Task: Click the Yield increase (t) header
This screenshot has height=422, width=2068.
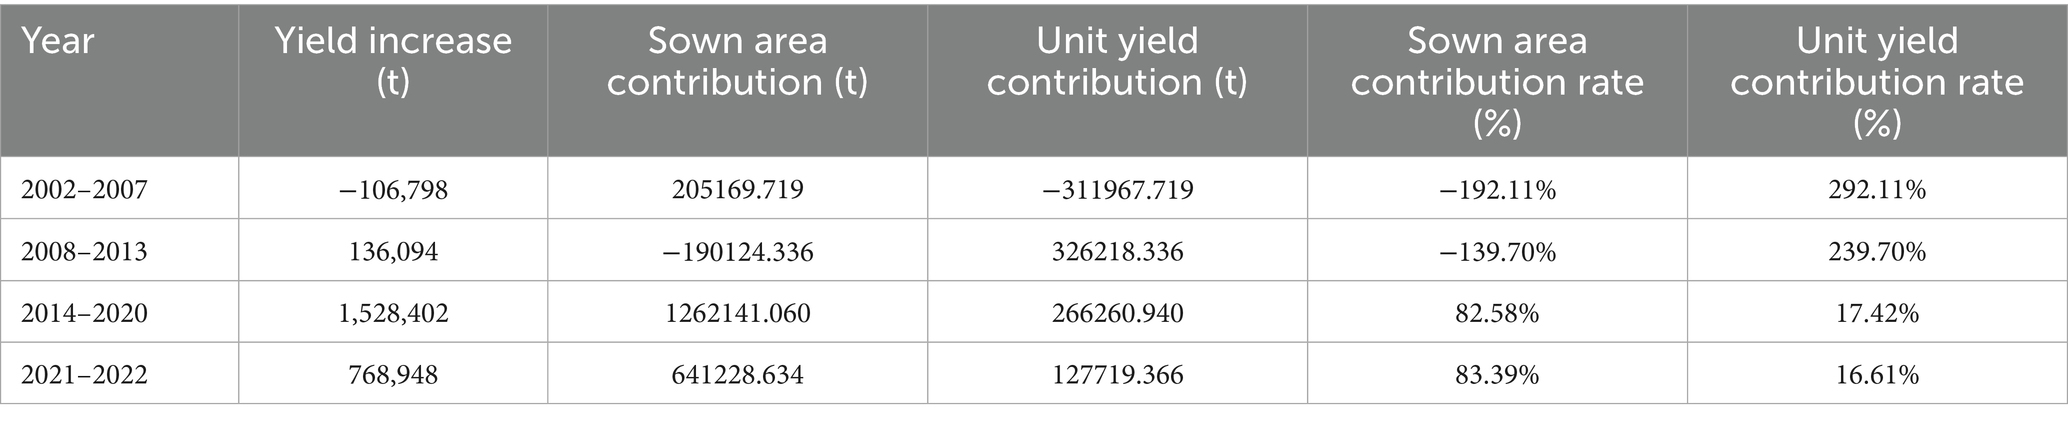Action: click(393, 61)
